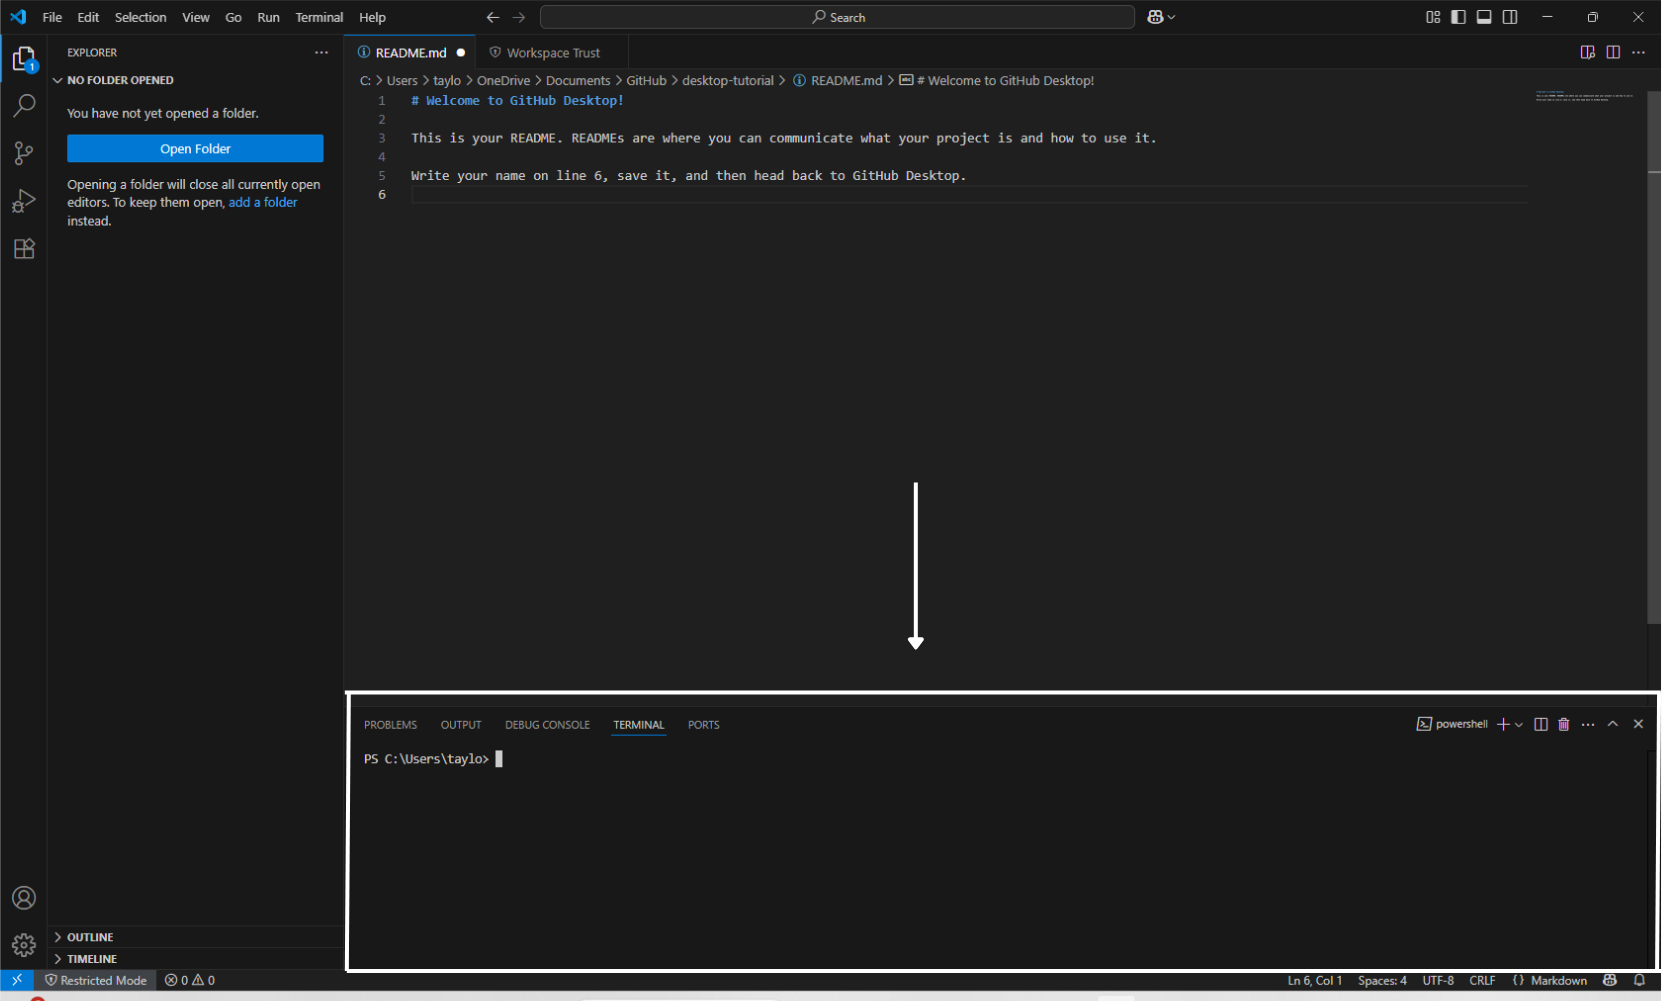This screenshot has width=1680, height=1001.
Task: Click the notifications bell in status bar
Action: tap(1639, 980)
